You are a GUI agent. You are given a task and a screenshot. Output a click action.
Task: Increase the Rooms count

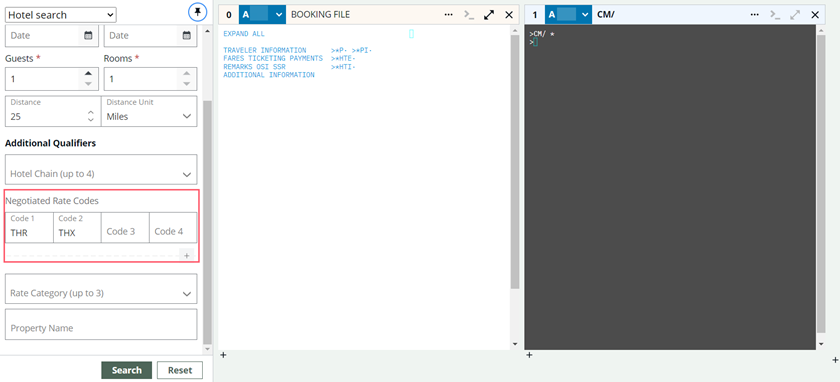[x=186, y=73]
